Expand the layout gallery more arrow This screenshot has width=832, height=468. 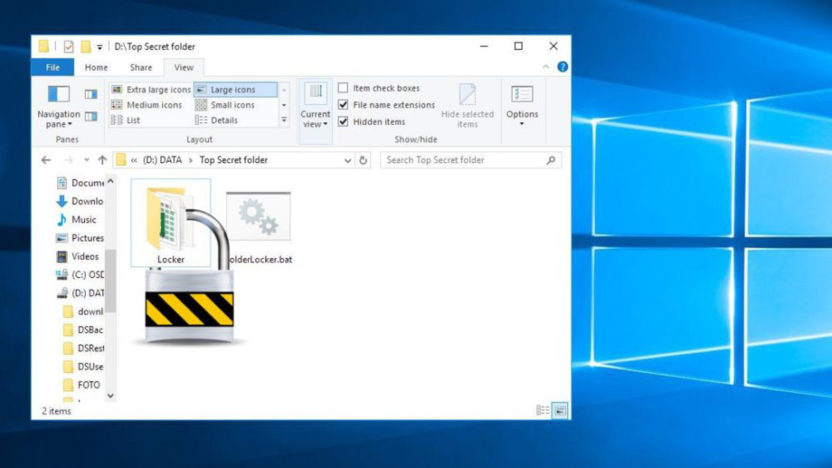pos(284,120)
